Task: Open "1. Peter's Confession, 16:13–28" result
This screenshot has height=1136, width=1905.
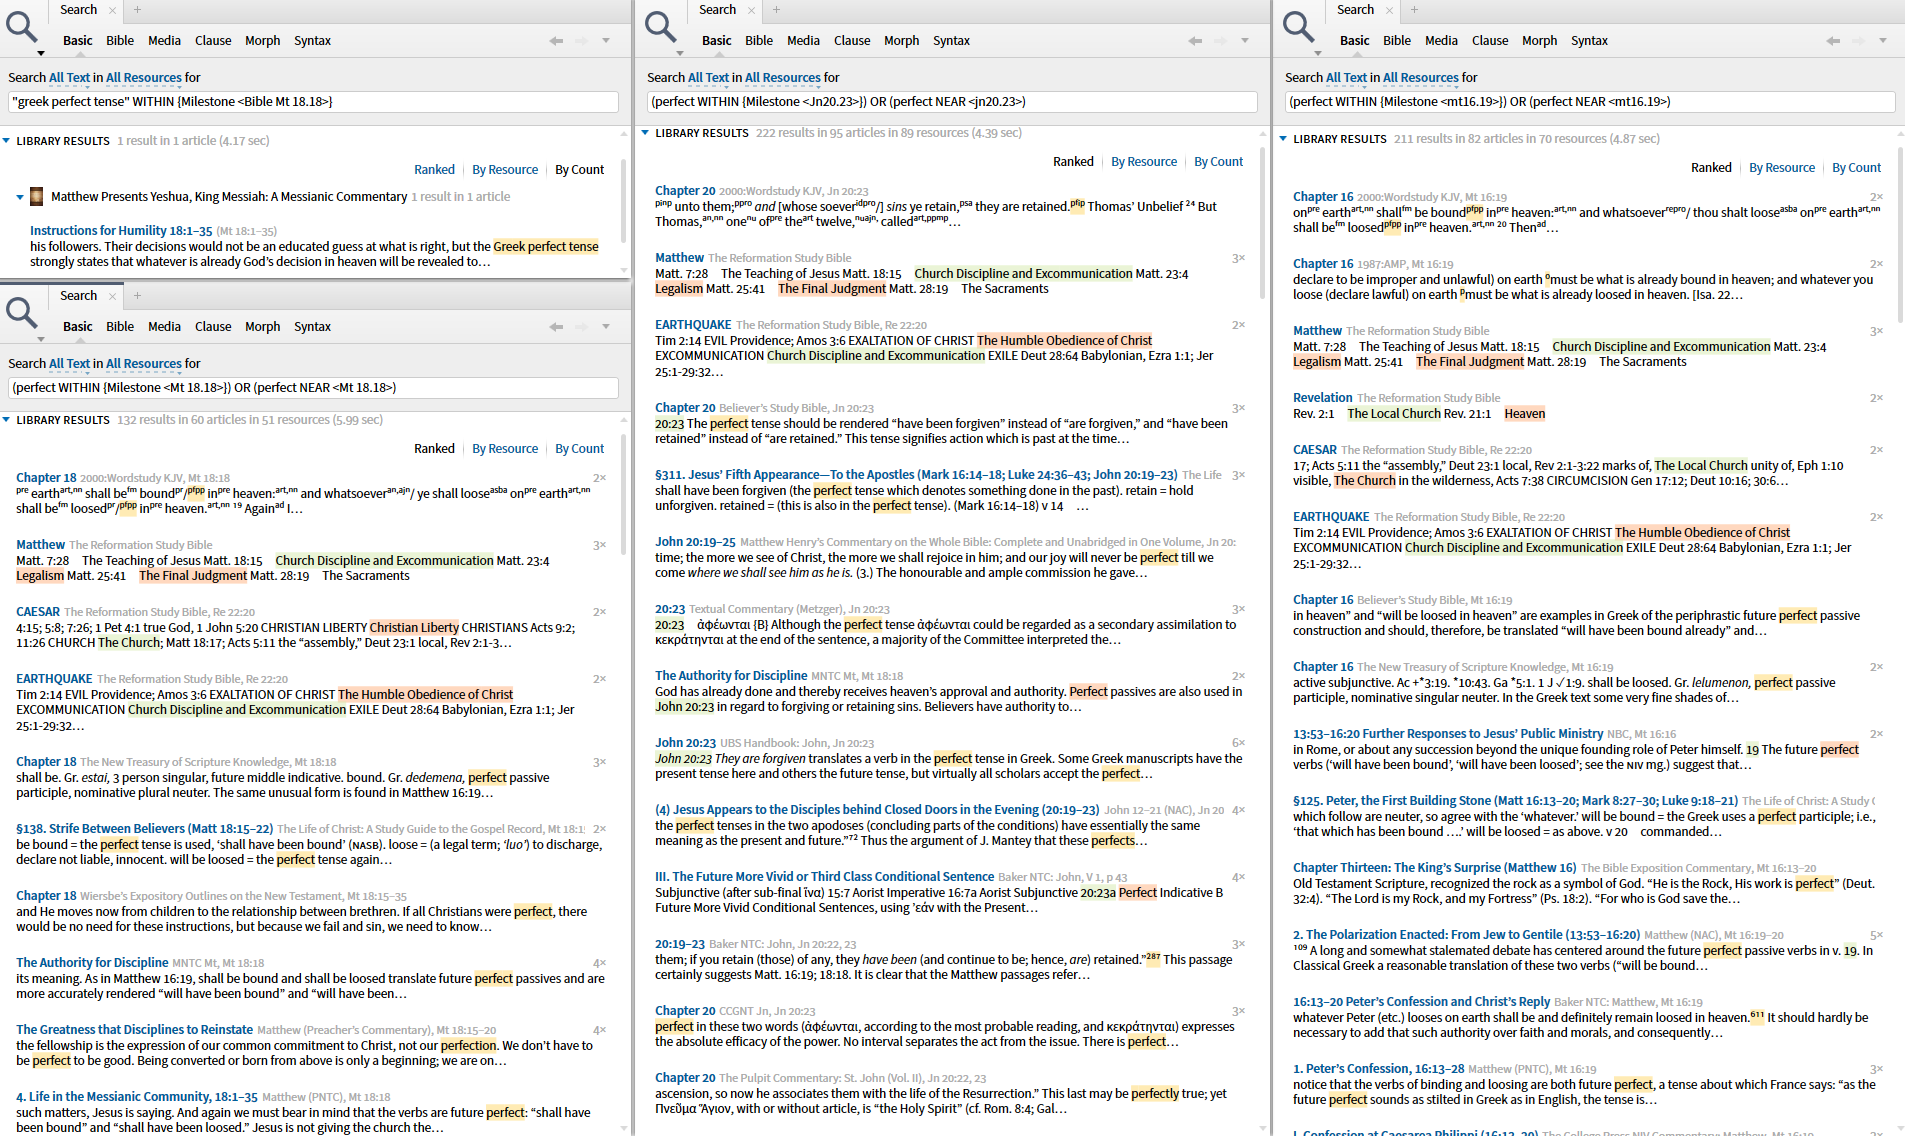Action: [1378, 1069]
